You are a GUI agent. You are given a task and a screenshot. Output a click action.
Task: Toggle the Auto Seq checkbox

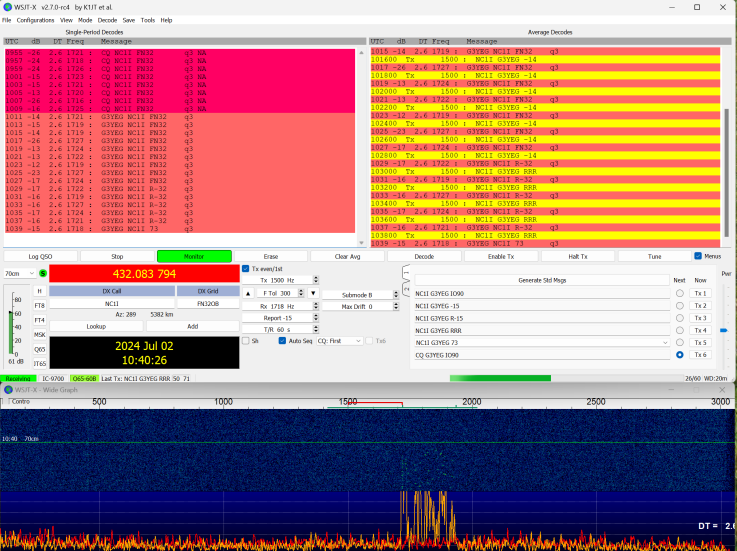coord(282,341)
